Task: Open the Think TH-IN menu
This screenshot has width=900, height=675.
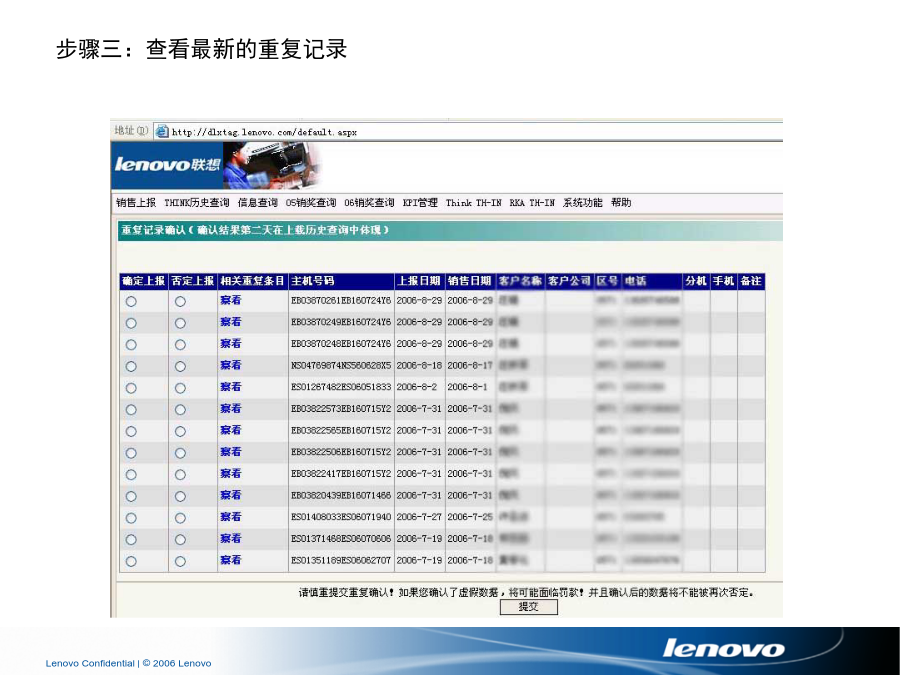Action: [474, 203]
